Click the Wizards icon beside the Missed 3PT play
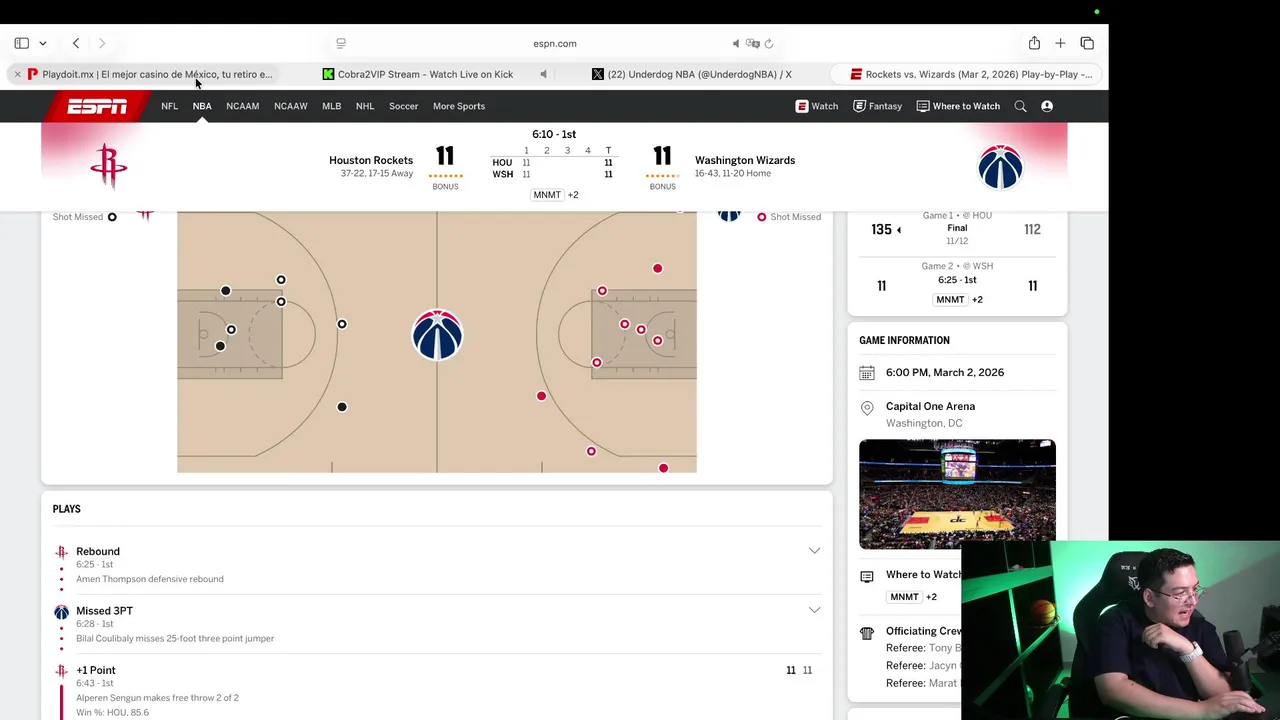Screen dimensions: 1280x720 [61, 611]
